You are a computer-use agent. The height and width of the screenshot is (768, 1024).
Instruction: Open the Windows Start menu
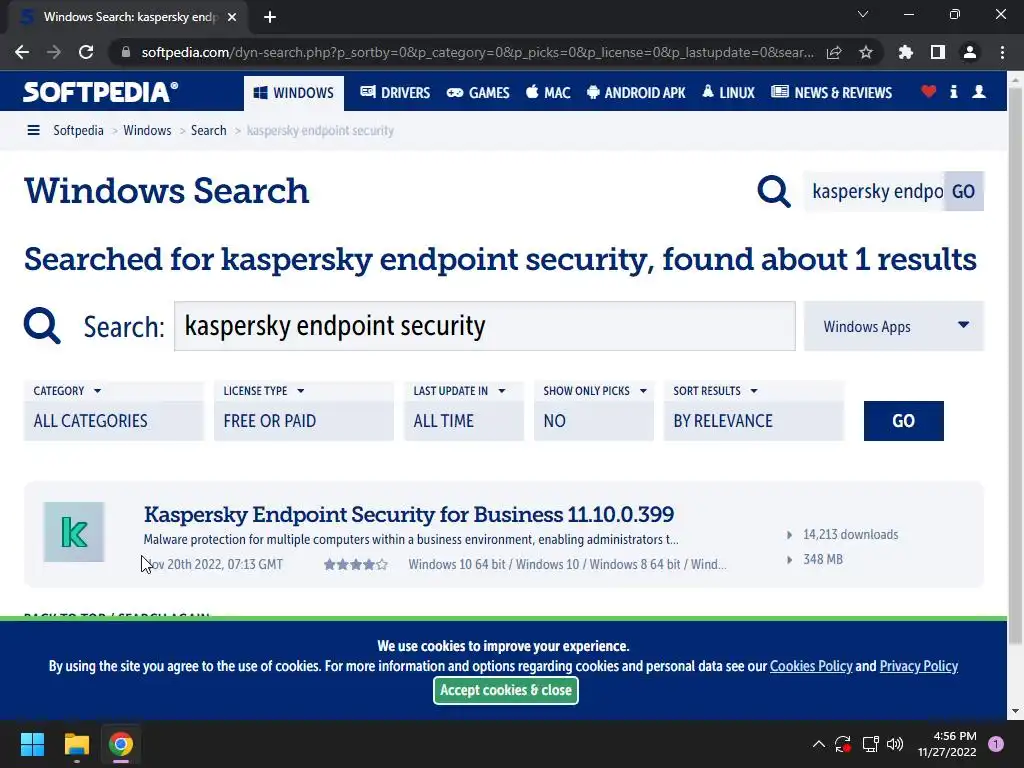[x=32, y=744]
